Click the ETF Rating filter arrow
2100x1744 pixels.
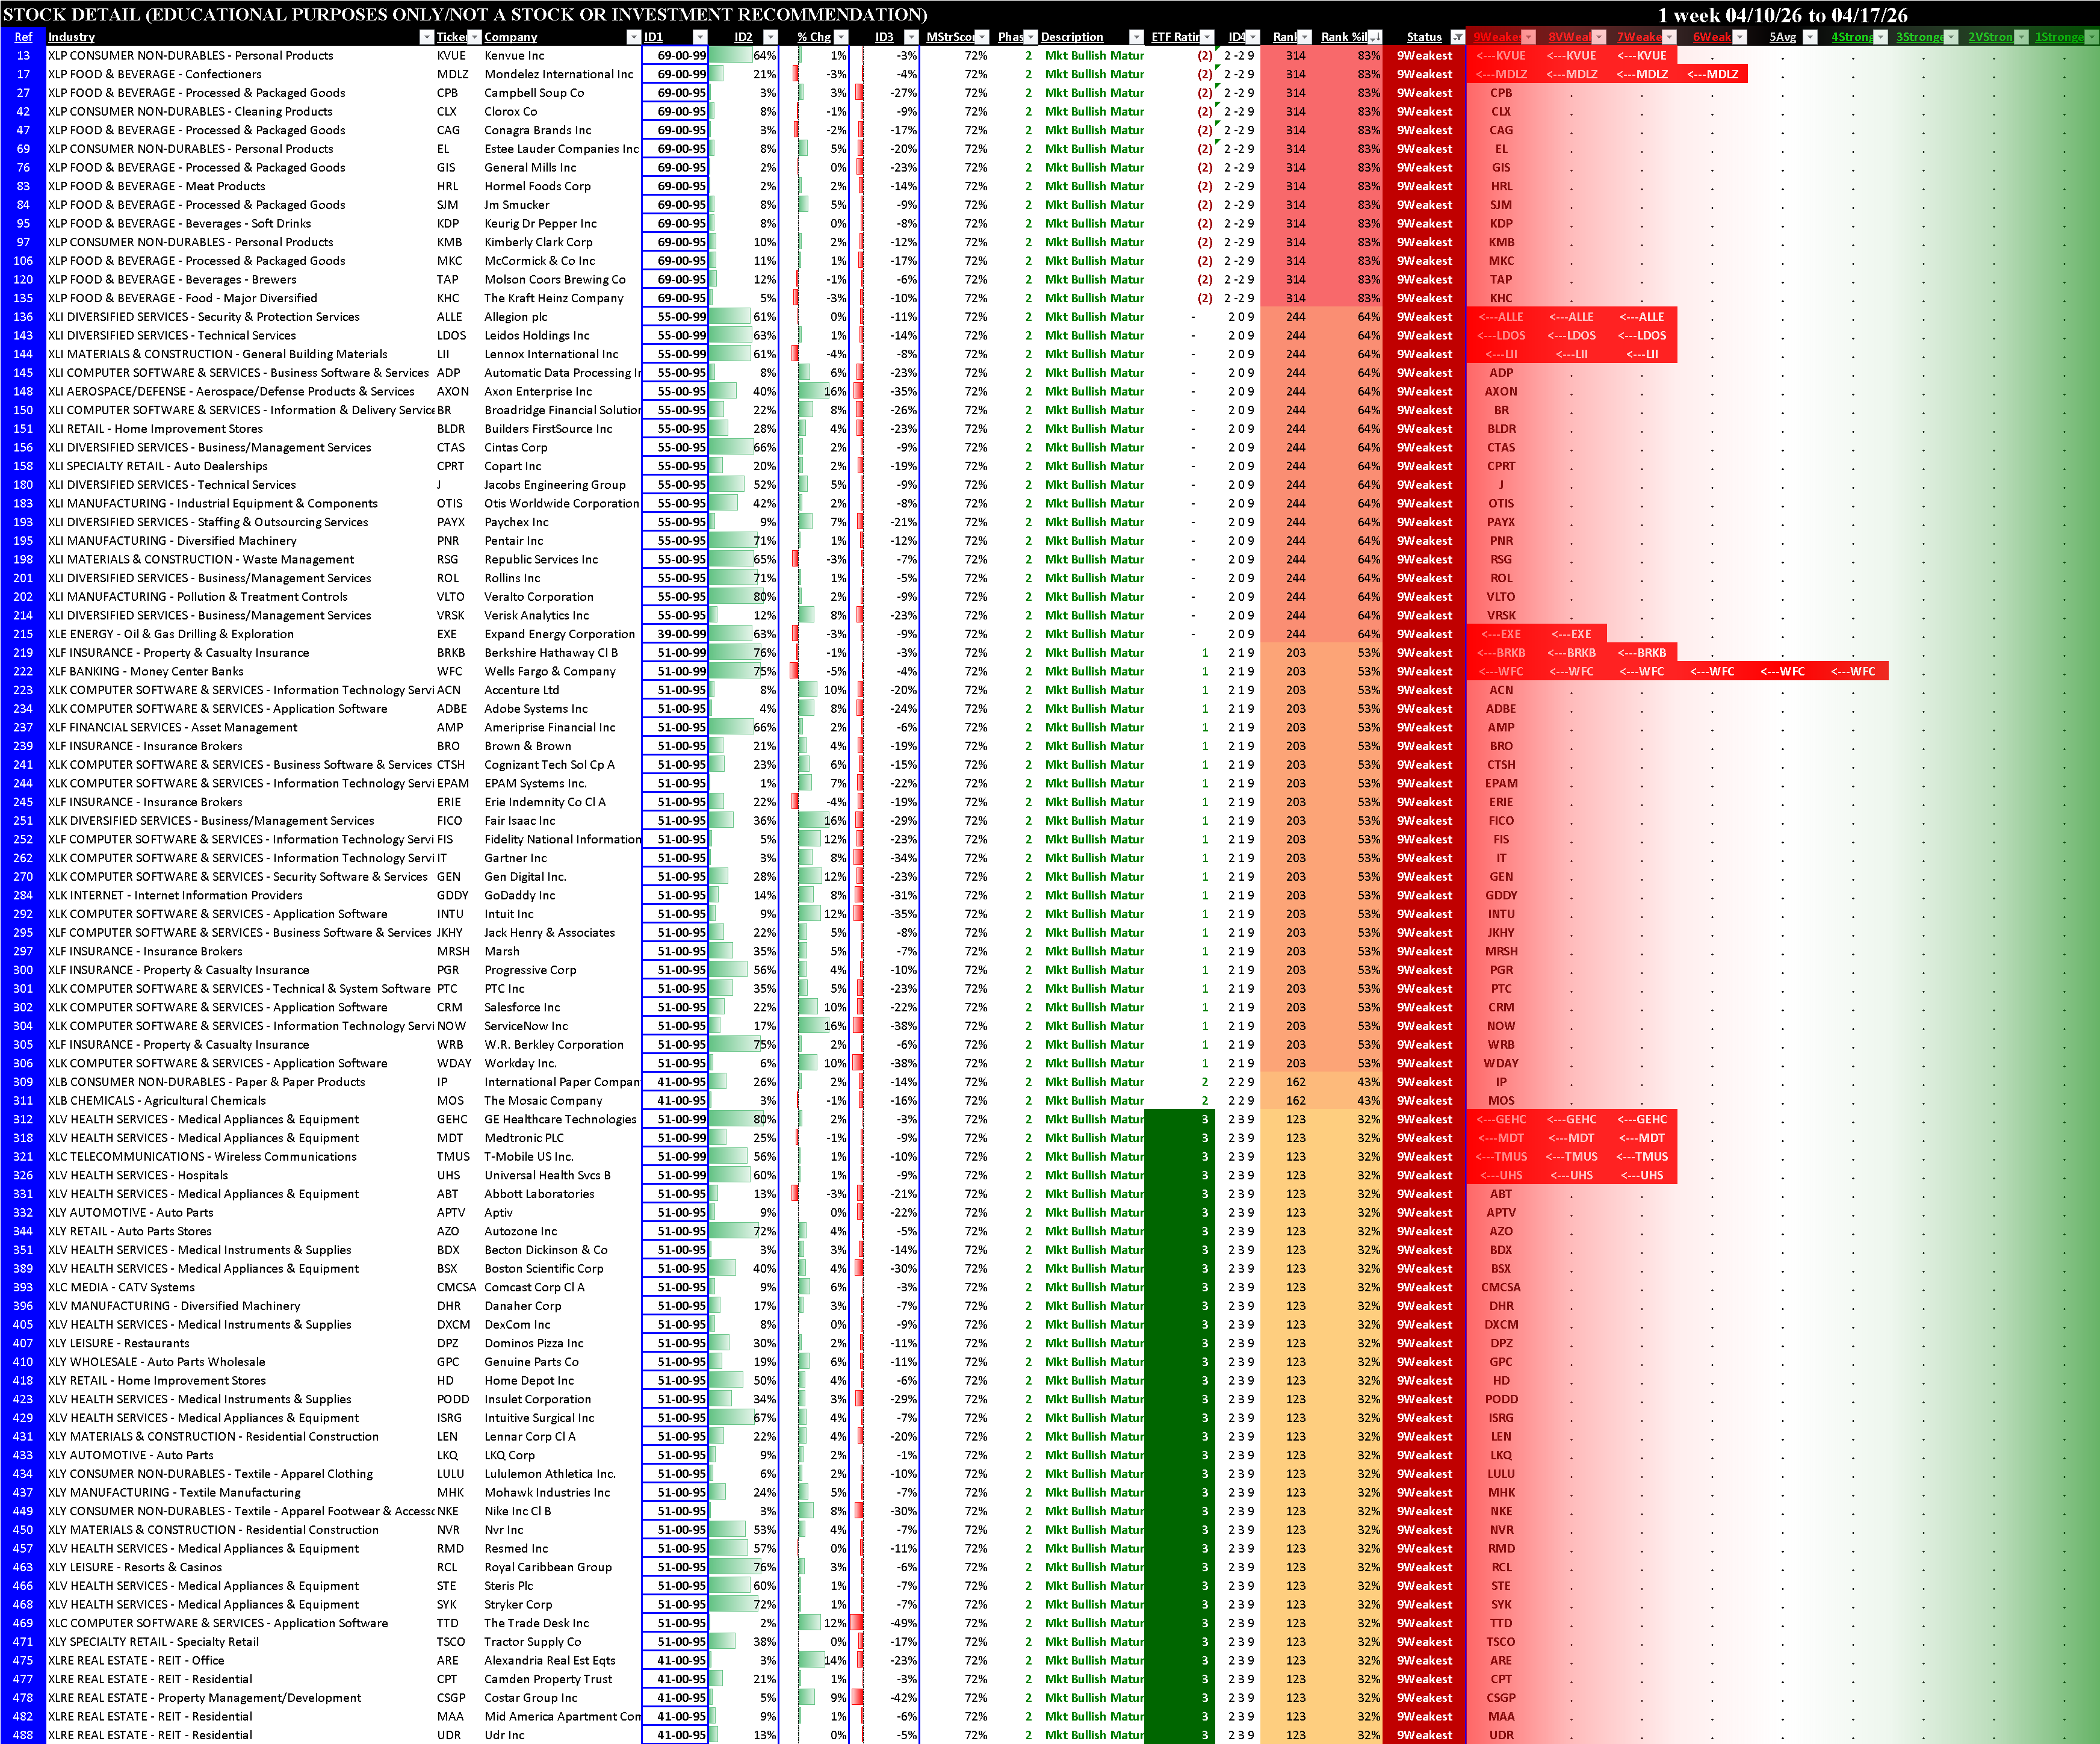pyautogui.click(x=1207, y=37)
